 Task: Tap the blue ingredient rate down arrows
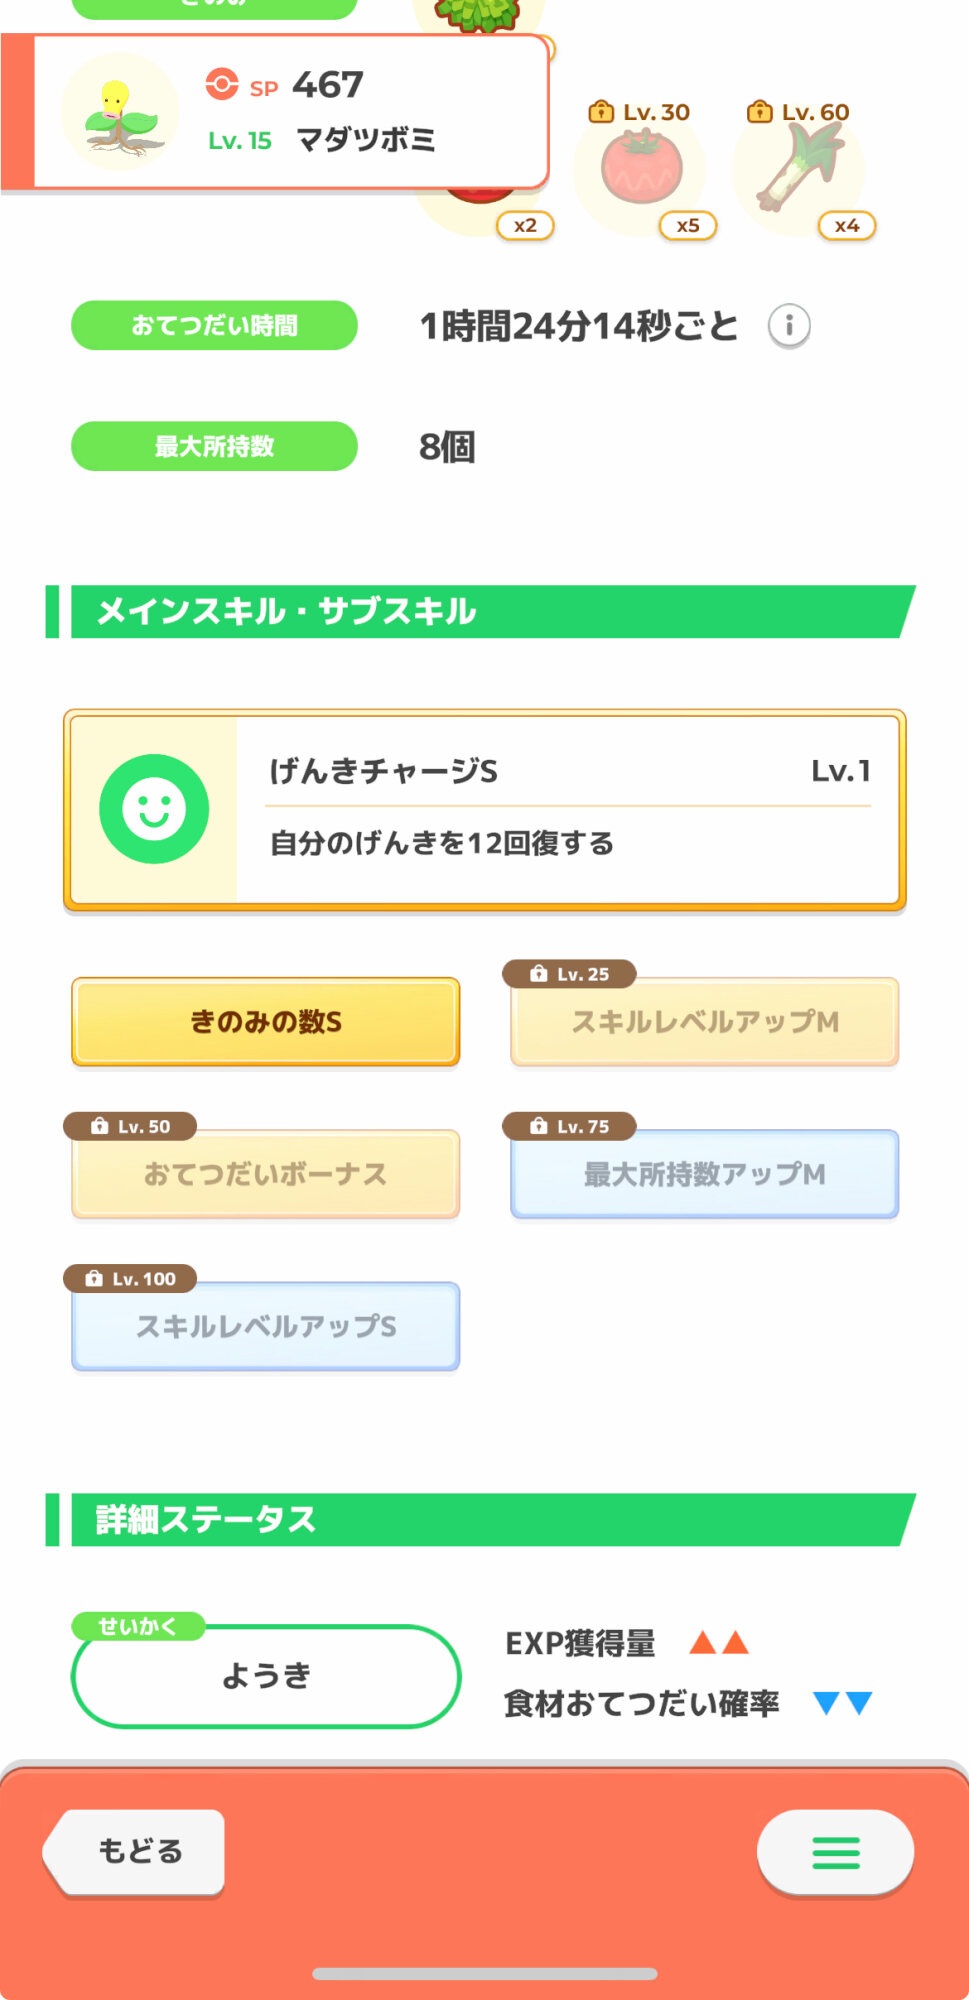tap(842, 1702)
